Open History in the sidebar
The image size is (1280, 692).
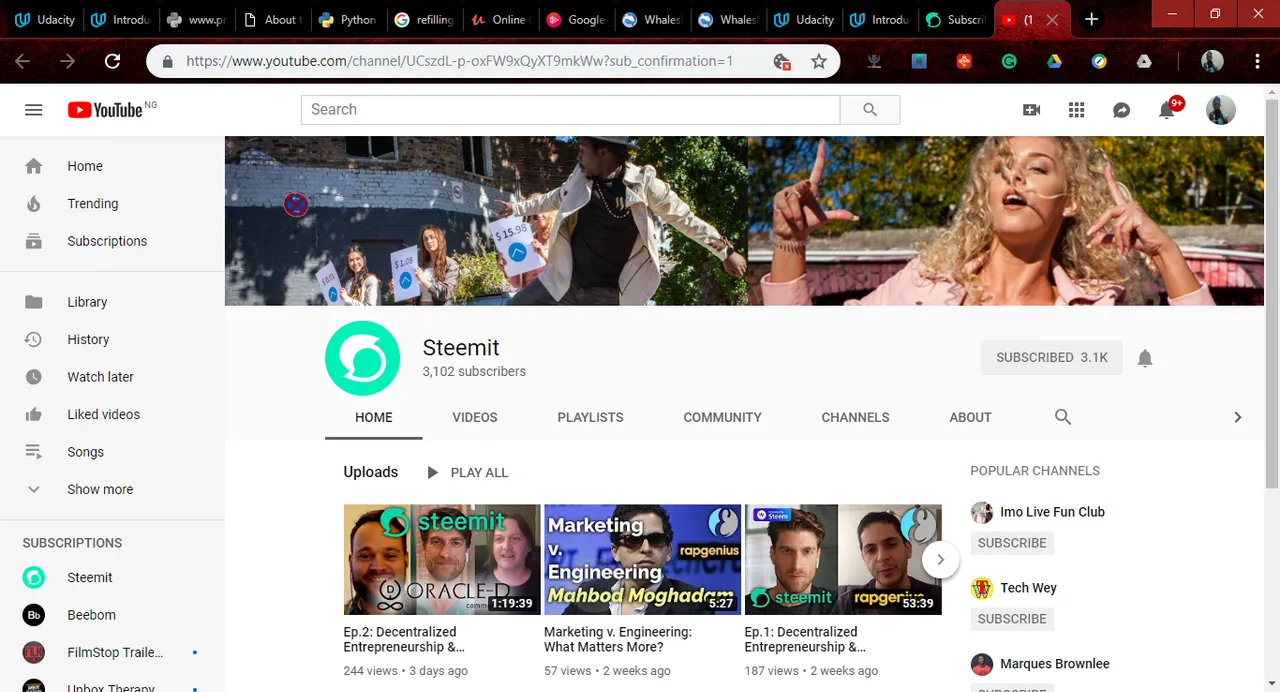pos(112,340)
